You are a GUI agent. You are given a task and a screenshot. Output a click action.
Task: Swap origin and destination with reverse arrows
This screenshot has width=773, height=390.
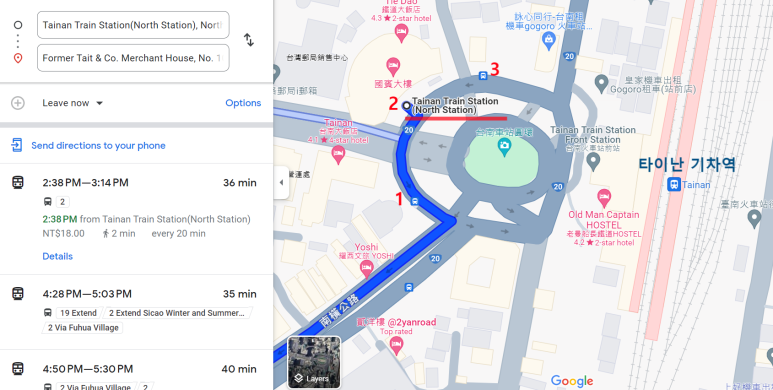[249, 40]
